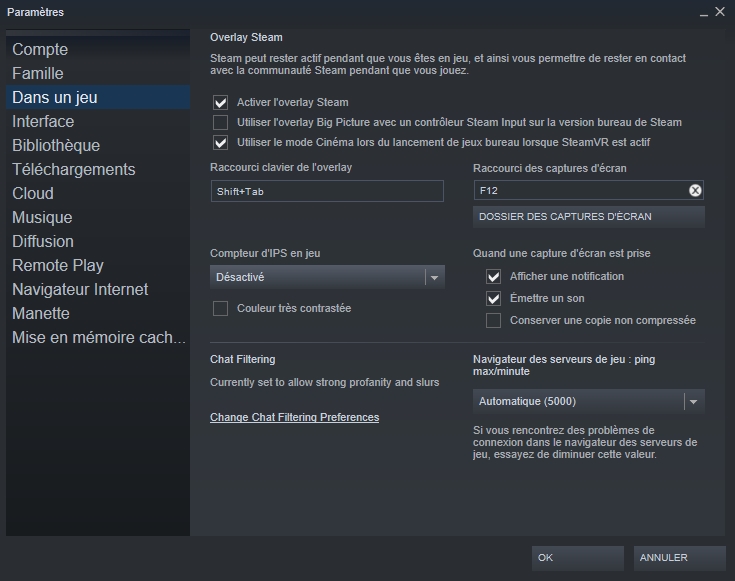Select Dans un jeu section
This screenshot has height=581, width=735.
point(98,97)
